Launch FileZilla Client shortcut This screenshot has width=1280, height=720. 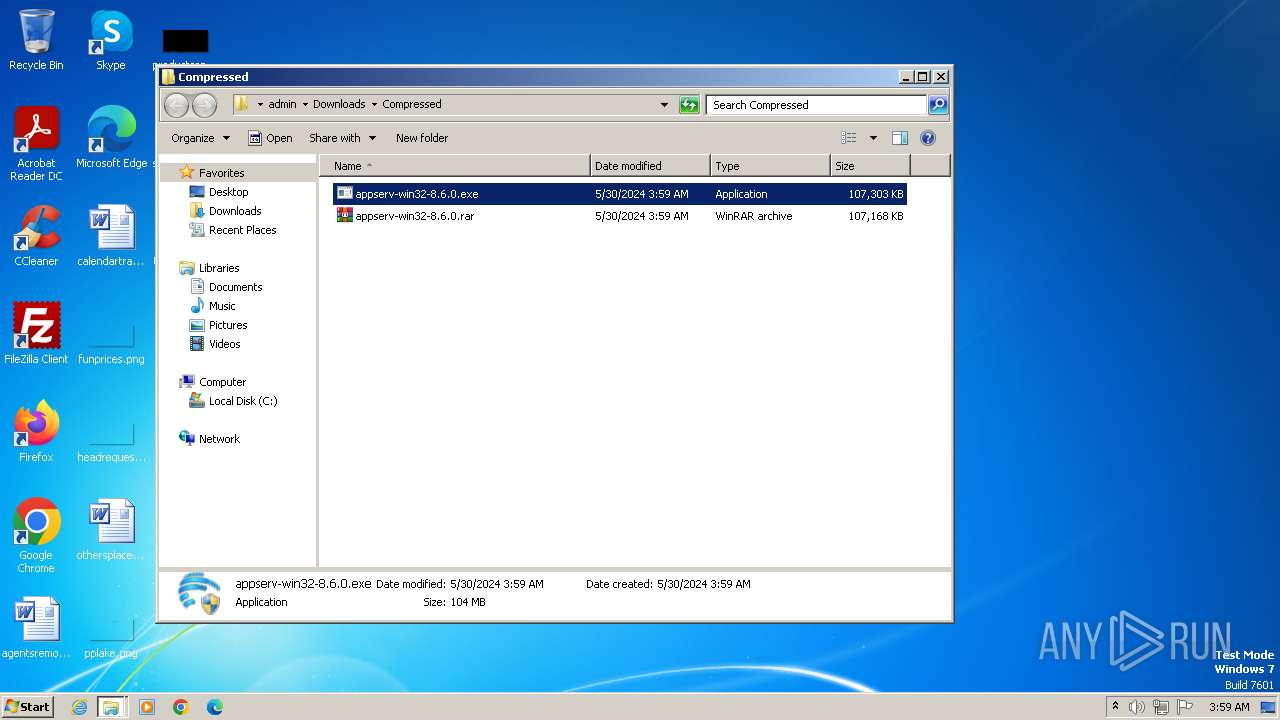tap(36, 334)
